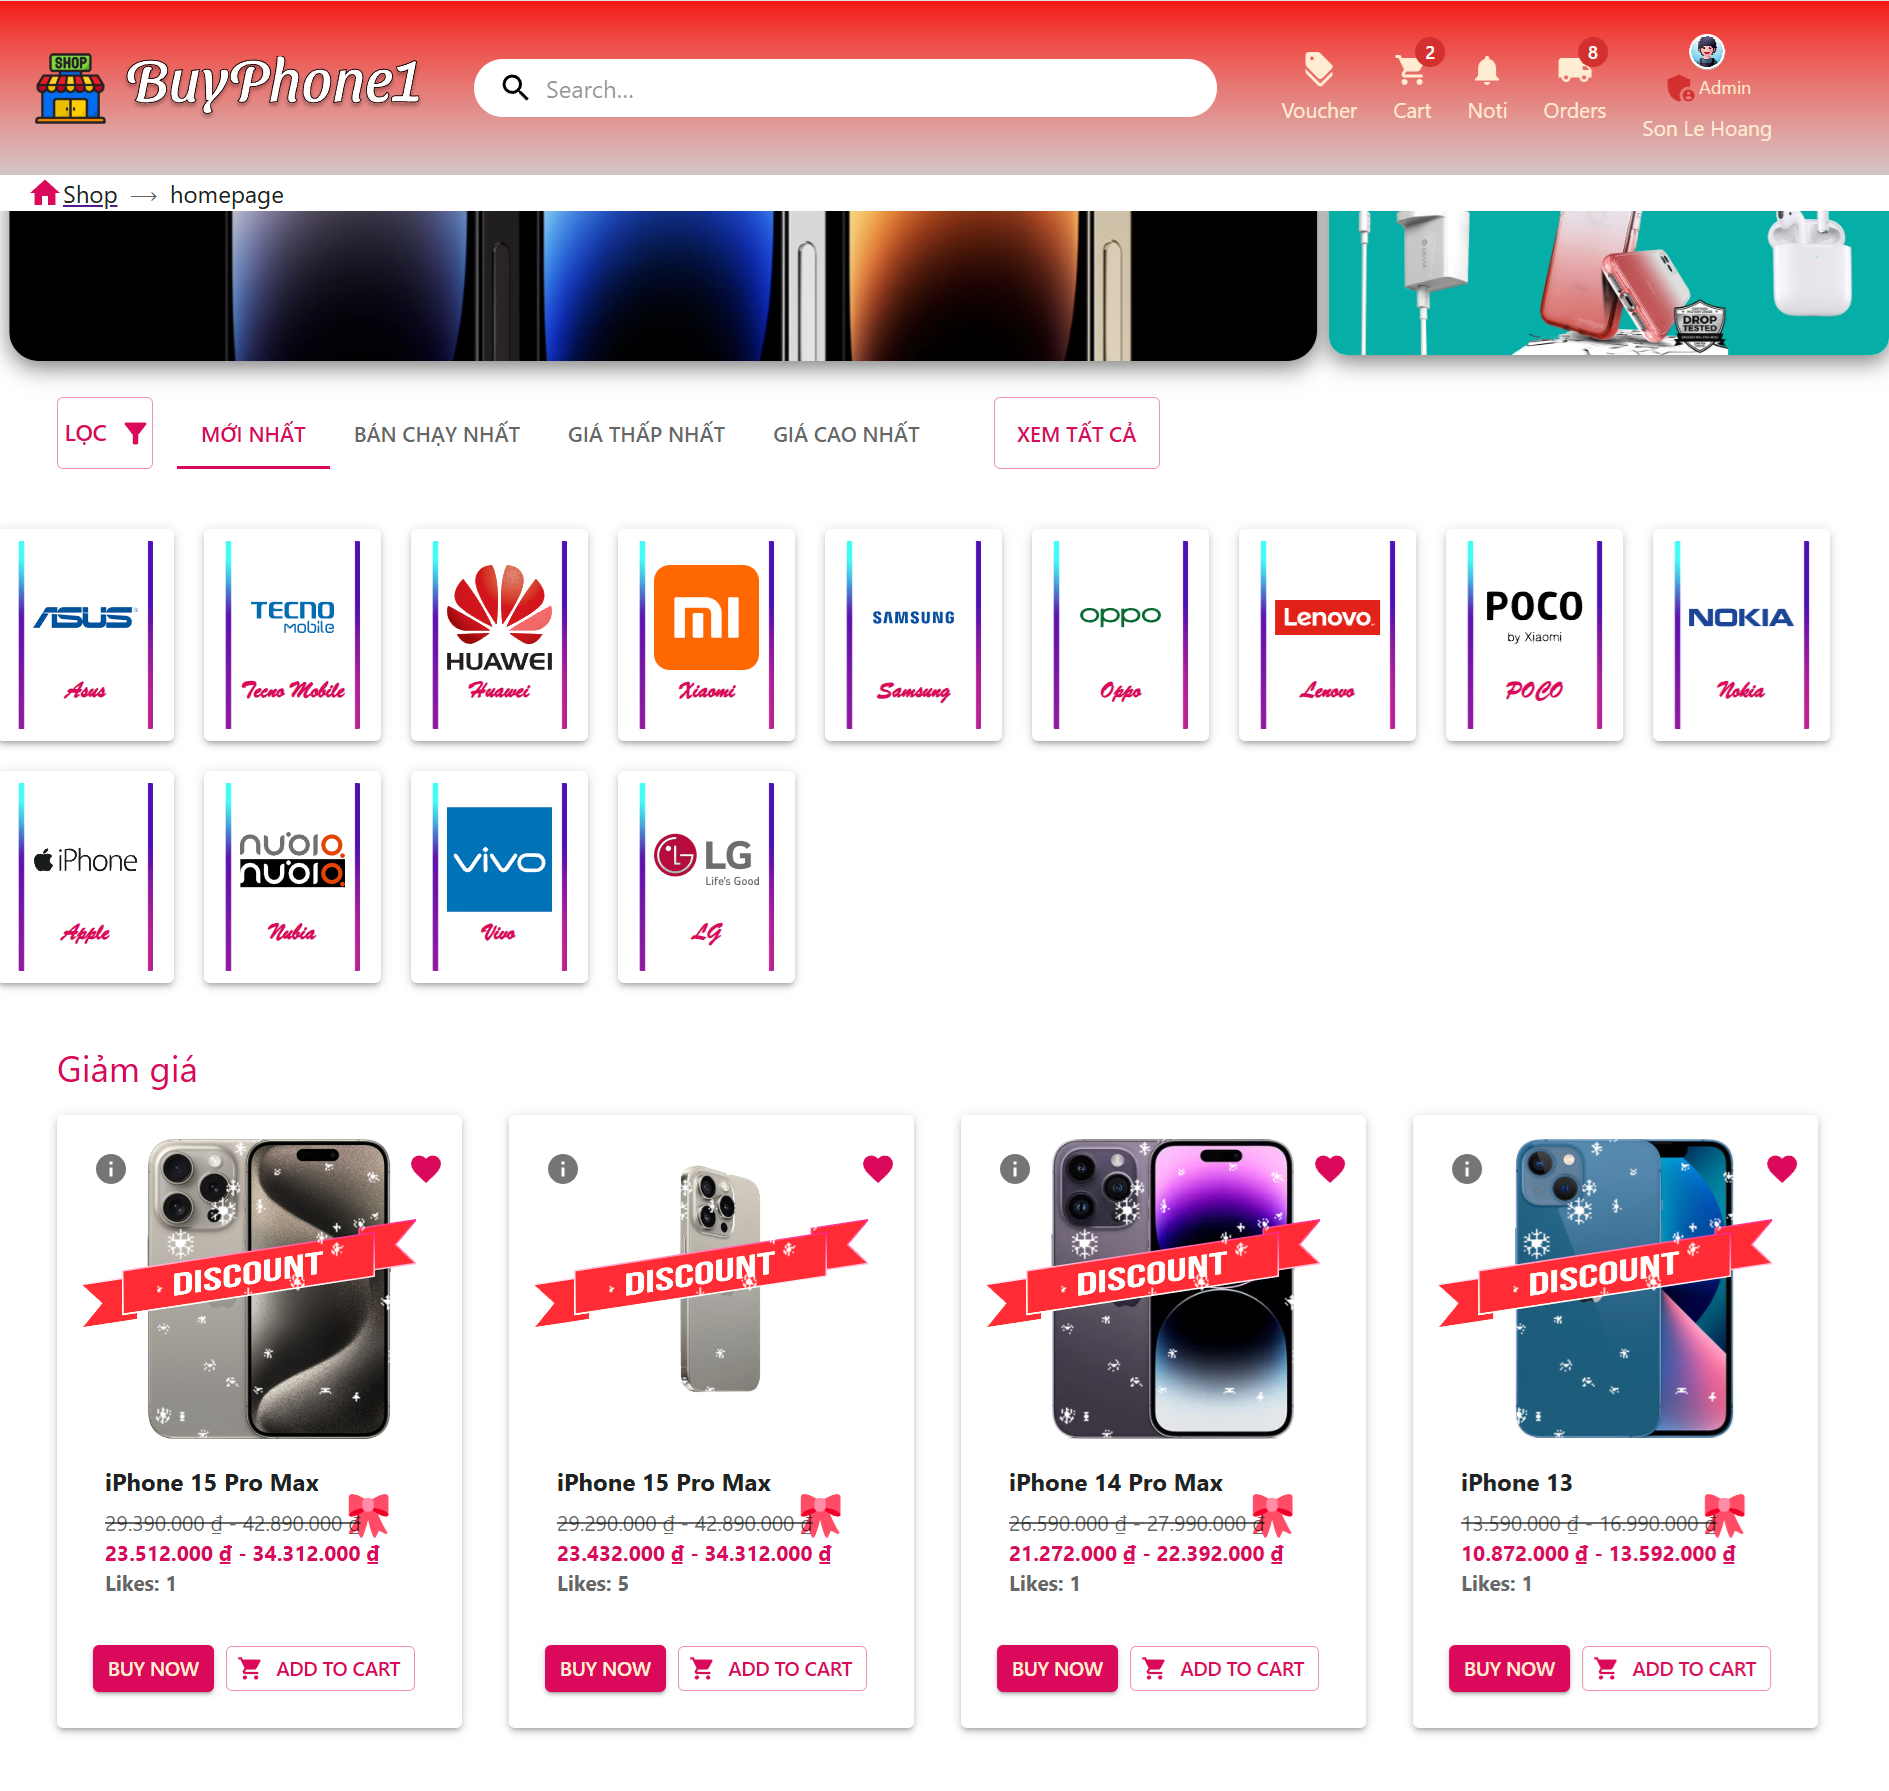The image size is (1889, 1791).
Task: Open the Orders truck icon
Action: click(x=1574, y=87)
